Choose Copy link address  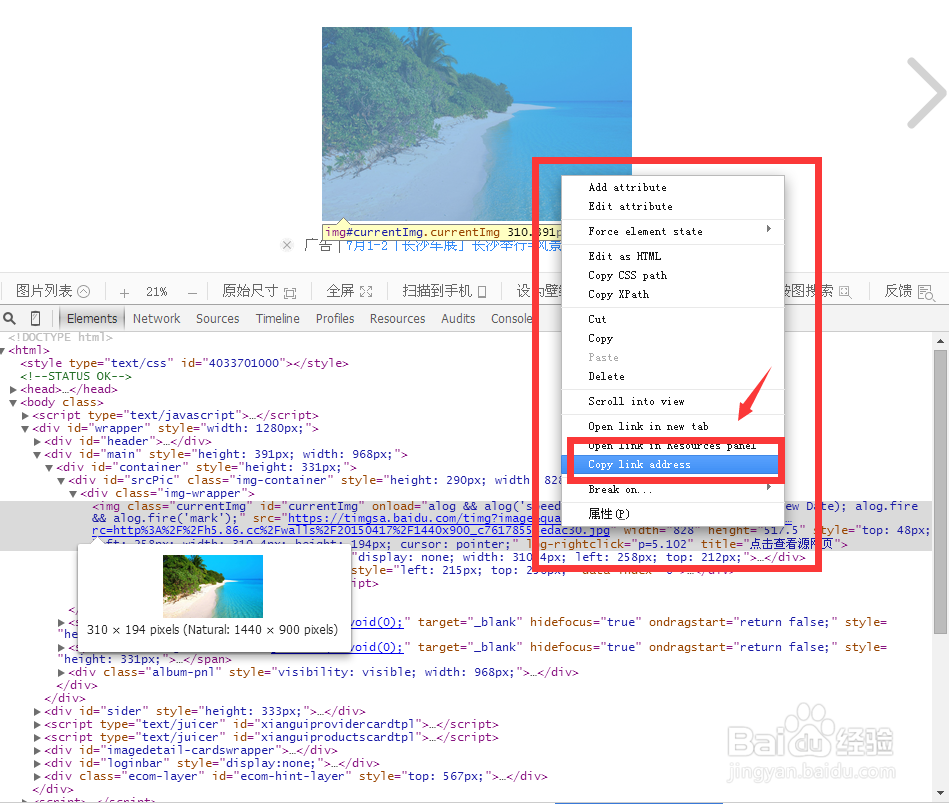[673, 464]
